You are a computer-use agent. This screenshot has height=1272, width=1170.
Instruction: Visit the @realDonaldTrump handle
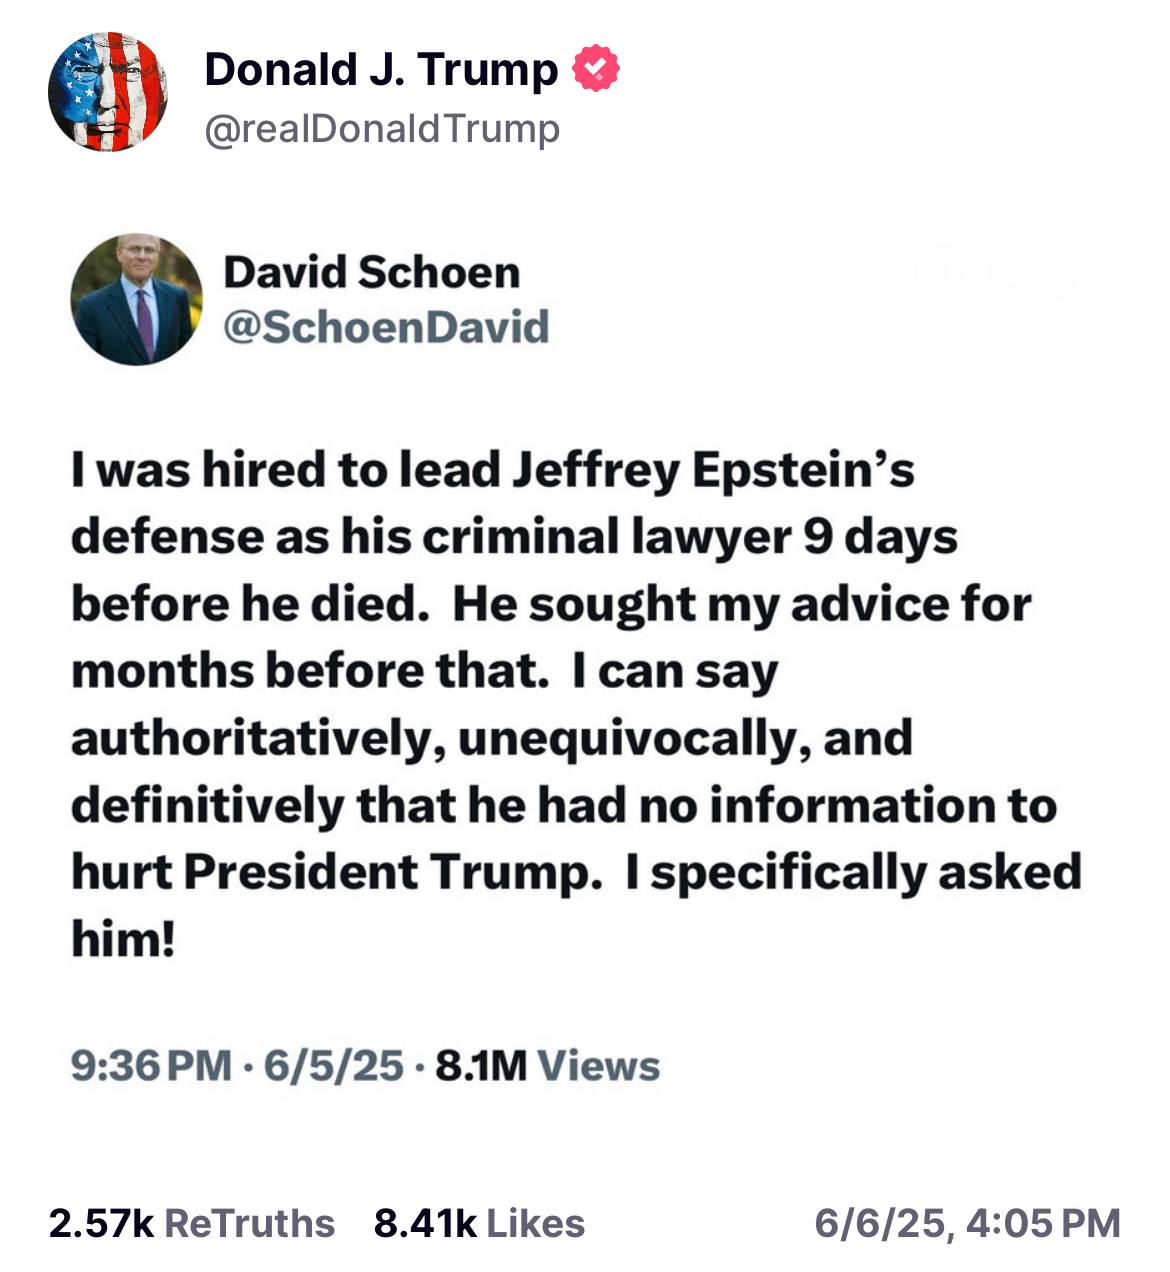coord(382,129)
